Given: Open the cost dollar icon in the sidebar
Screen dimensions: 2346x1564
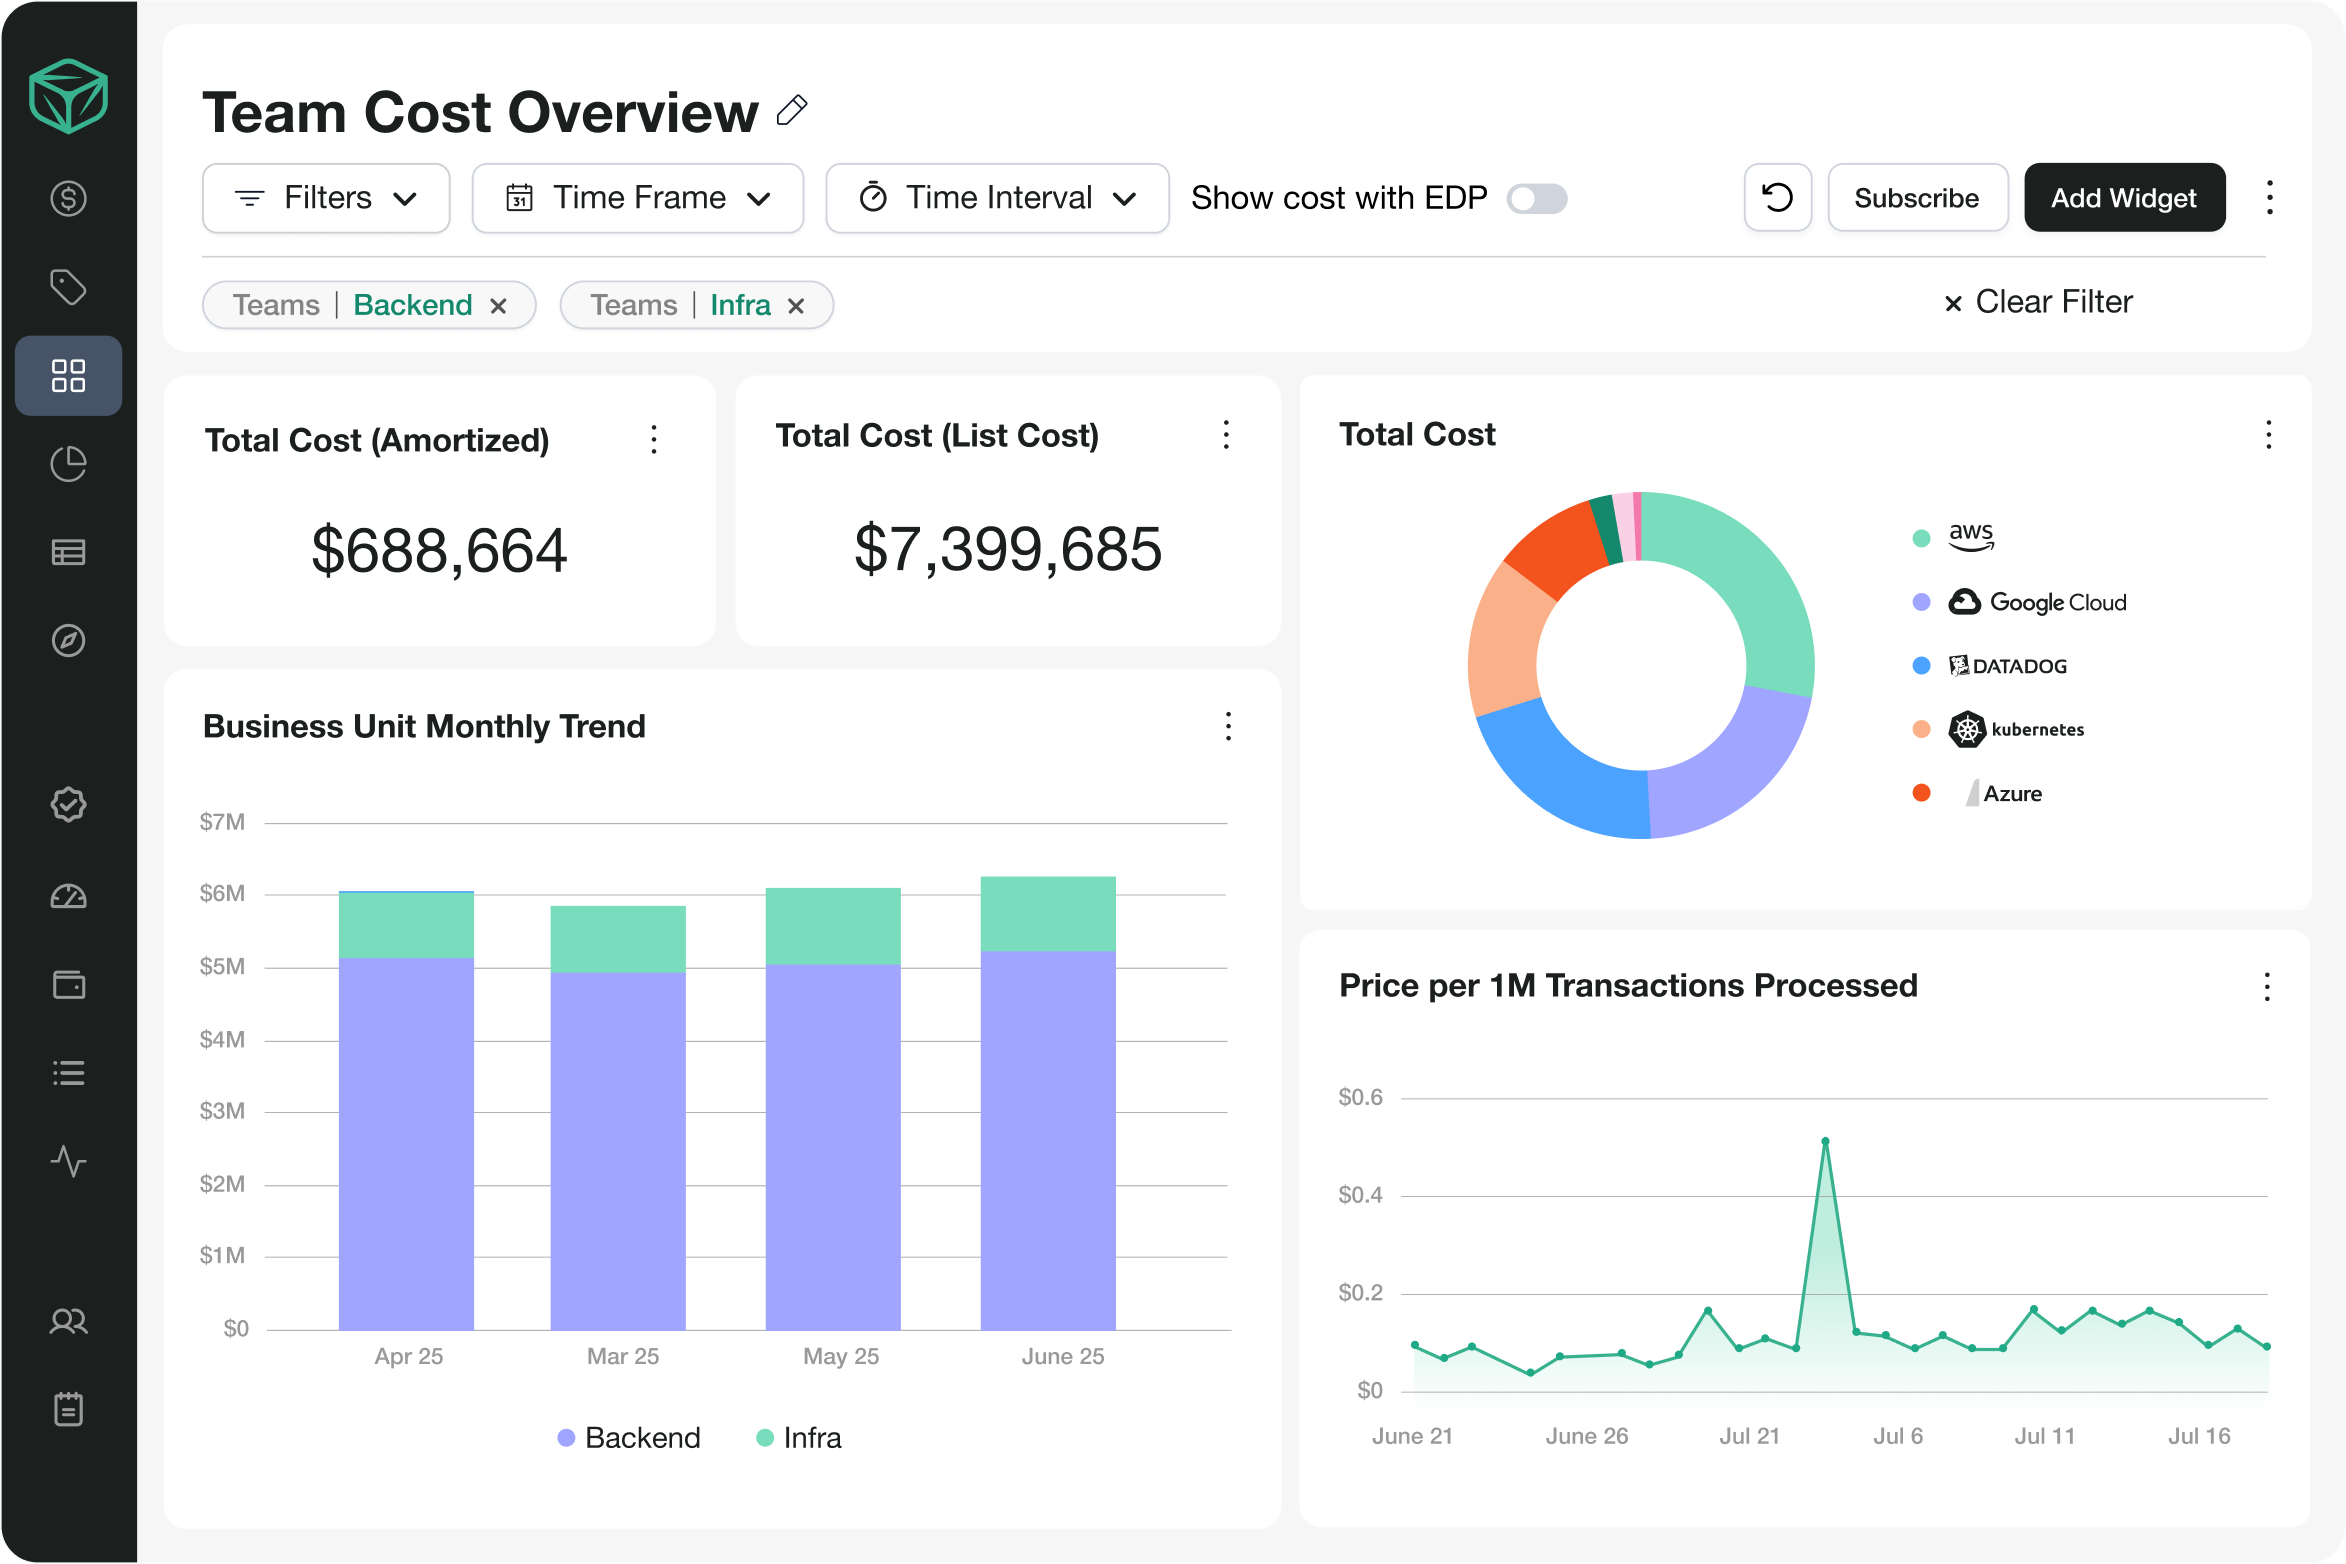Looking at the screenshot, I should (x=68, y=198).
